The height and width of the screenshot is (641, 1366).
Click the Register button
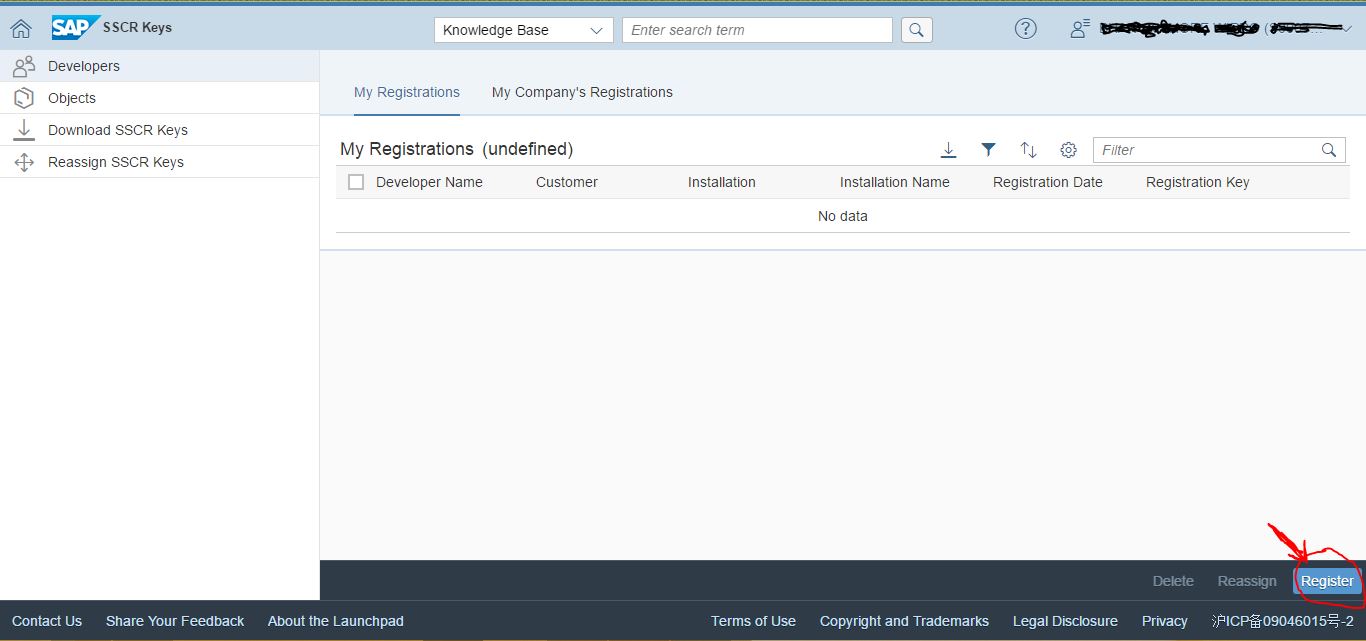(x=1327, y=580)
